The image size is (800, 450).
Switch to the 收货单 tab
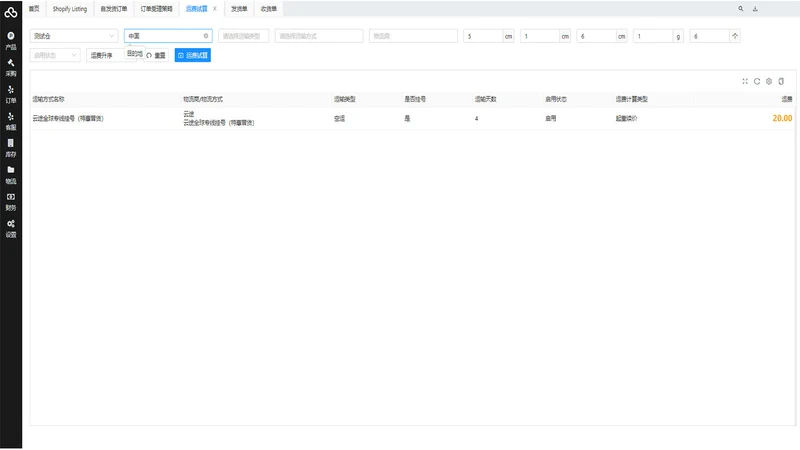268,9
